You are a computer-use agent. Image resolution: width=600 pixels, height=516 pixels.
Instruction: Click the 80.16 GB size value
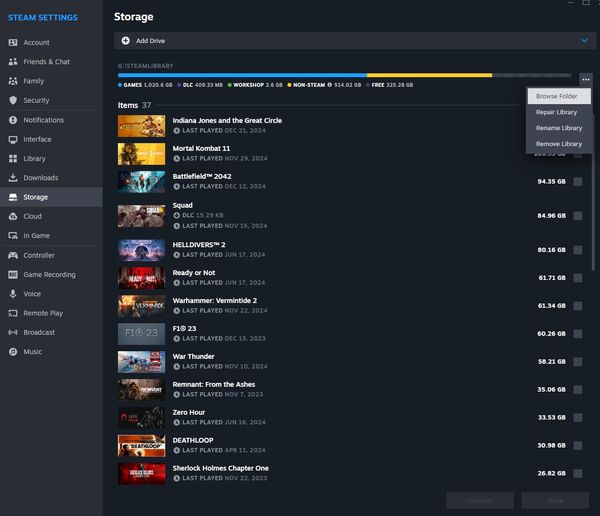pyautogui.click(x=551, y=250)
